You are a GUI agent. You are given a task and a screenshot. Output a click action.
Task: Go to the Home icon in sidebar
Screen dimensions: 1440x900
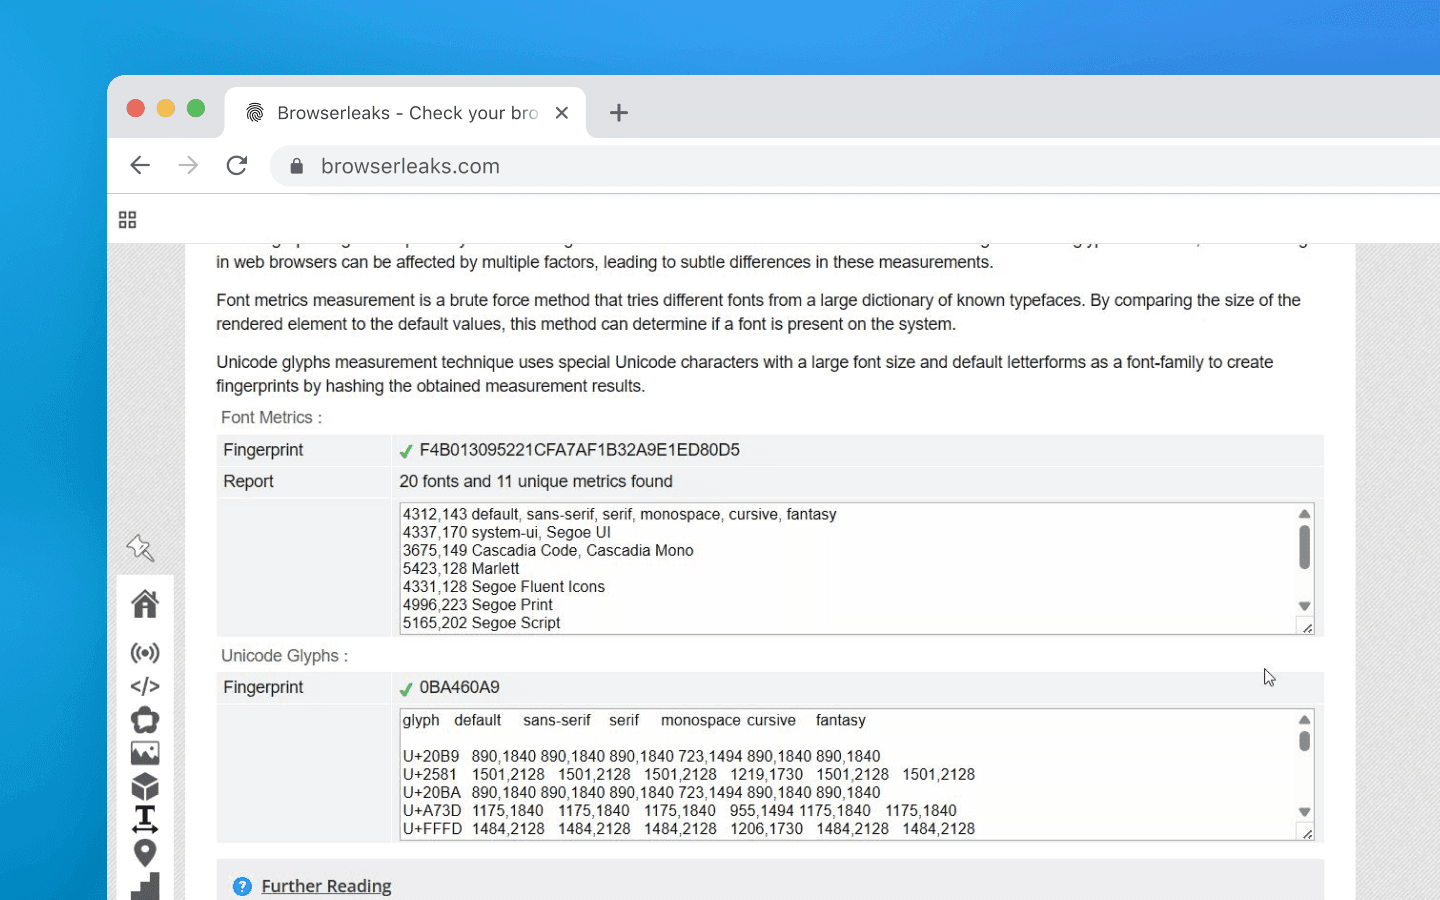pyautogui.click(x=145, y=604)
